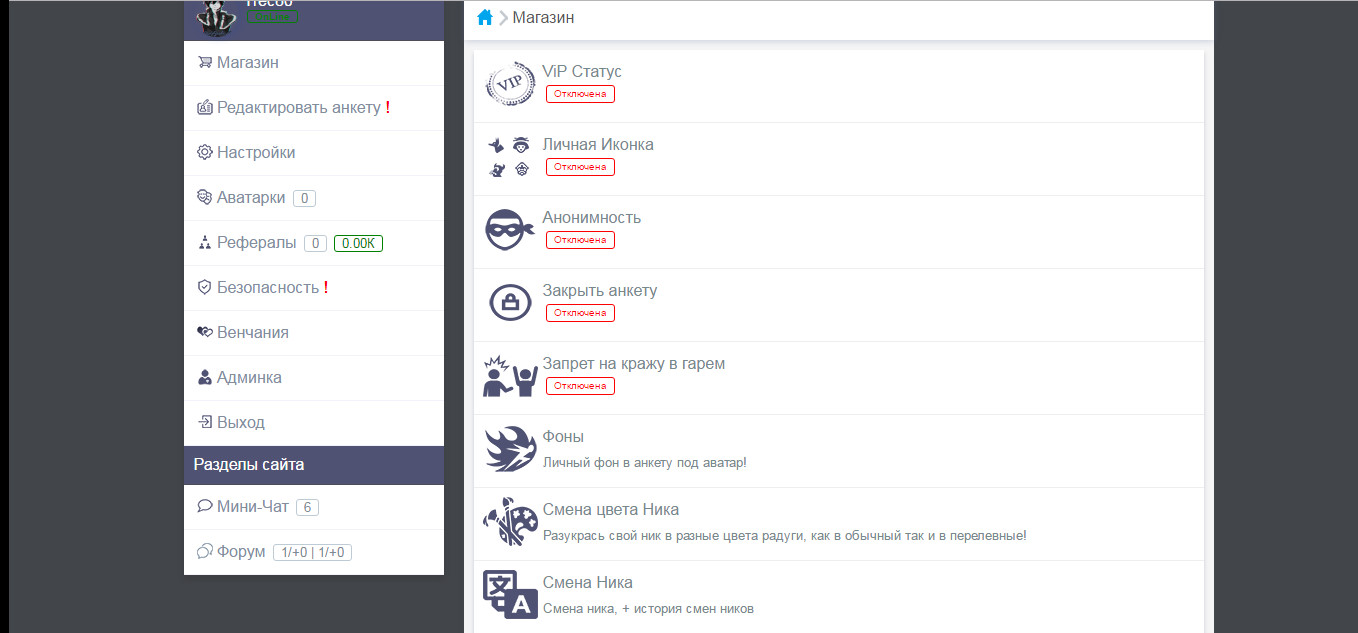Image resolution: width=1358 pixels, height=633 pixels.
Task: Click the Смена Ника translate icon
Action: coord(510,595)
